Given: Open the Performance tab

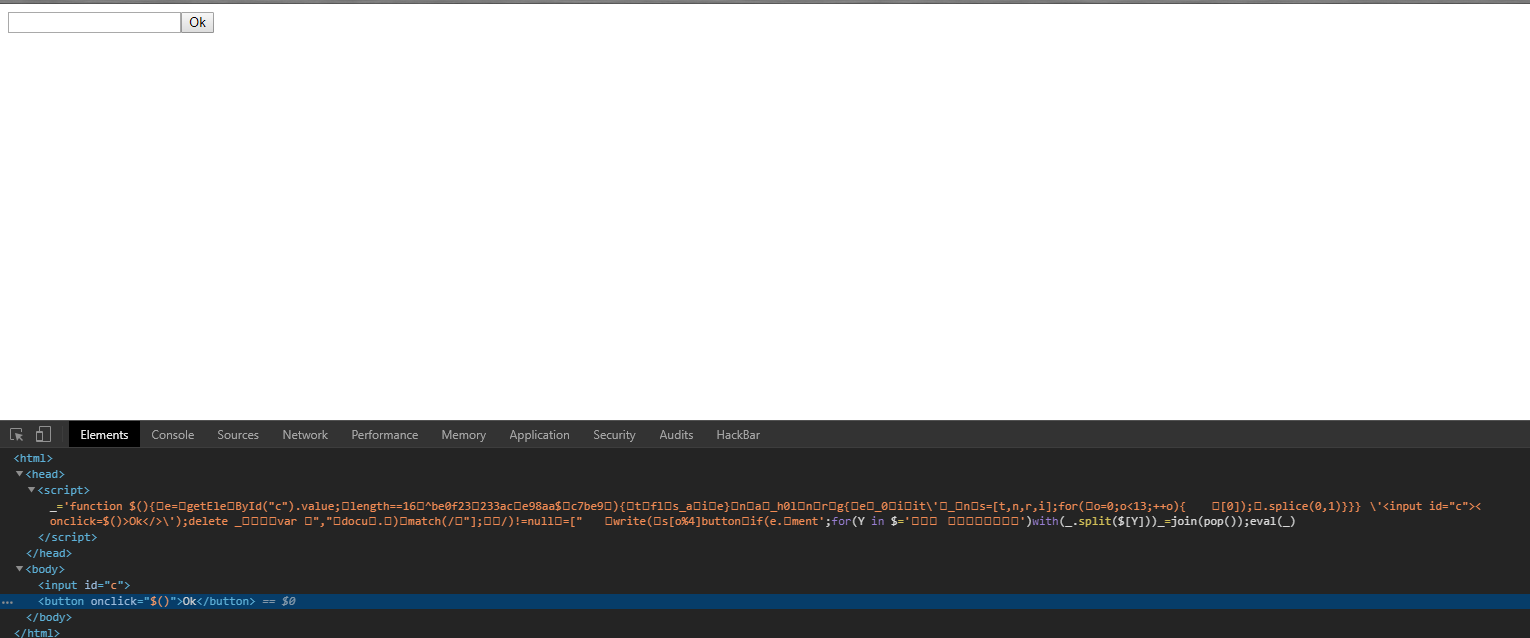Looking at the screenshot, I should [x=384, y=434].
